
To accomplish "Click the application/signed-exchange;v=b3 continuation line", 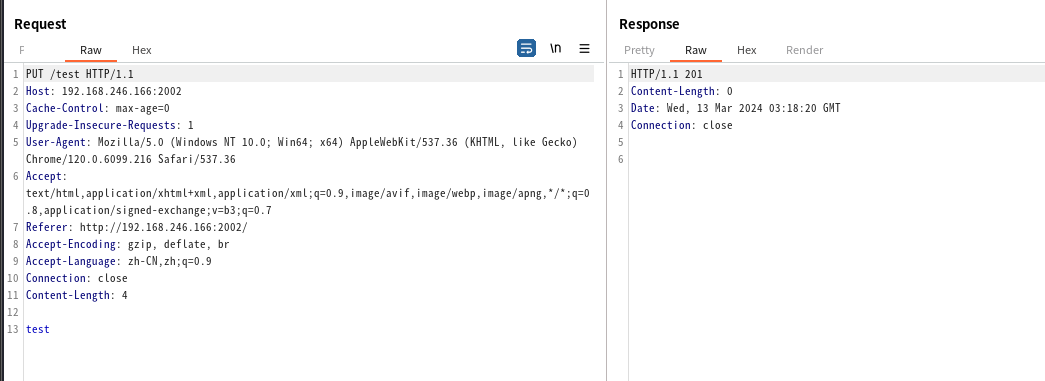I will [x=149, y=210].
